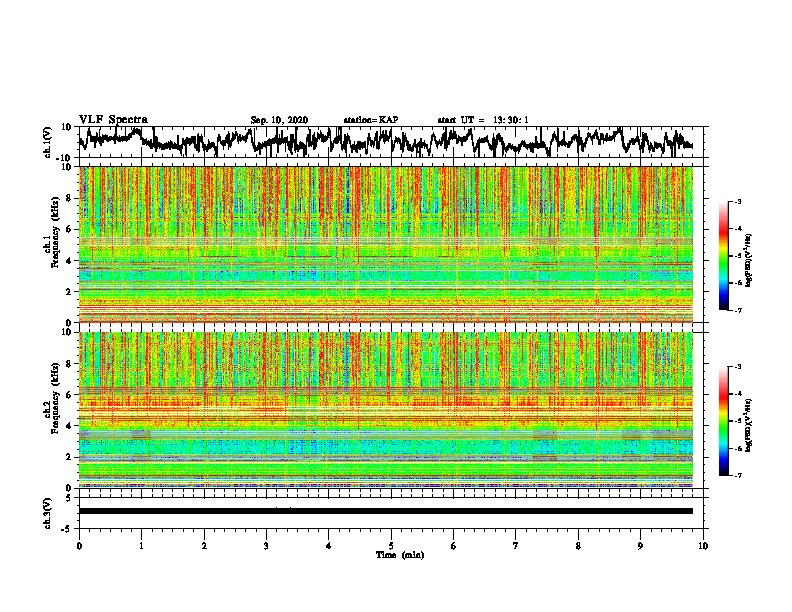Click the ch.1 spectrogram color scale bar

pos(724,256)
